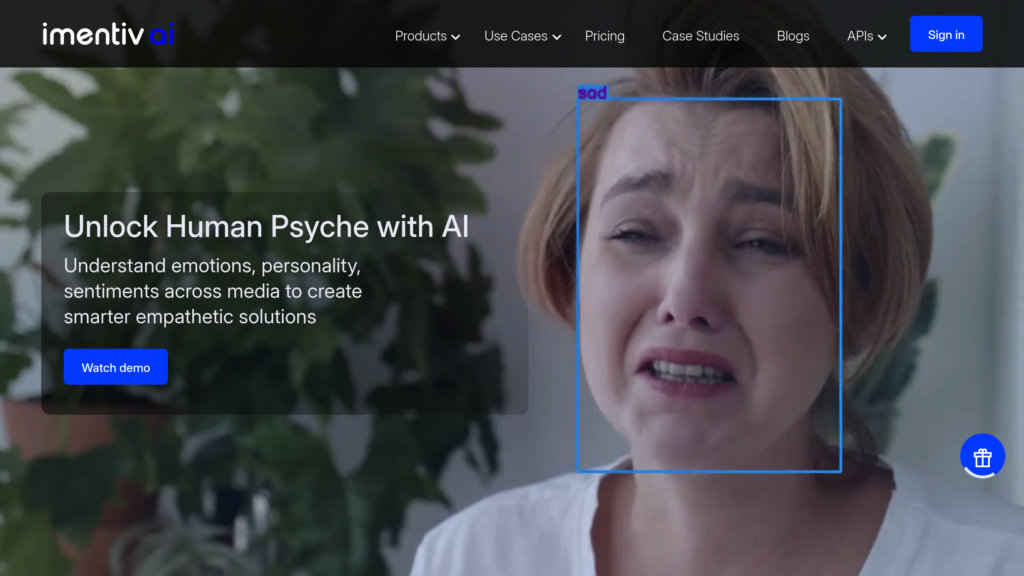Click empty space in the dark navigation bar
1024x576 pixels.
click(x=280, y=34)
